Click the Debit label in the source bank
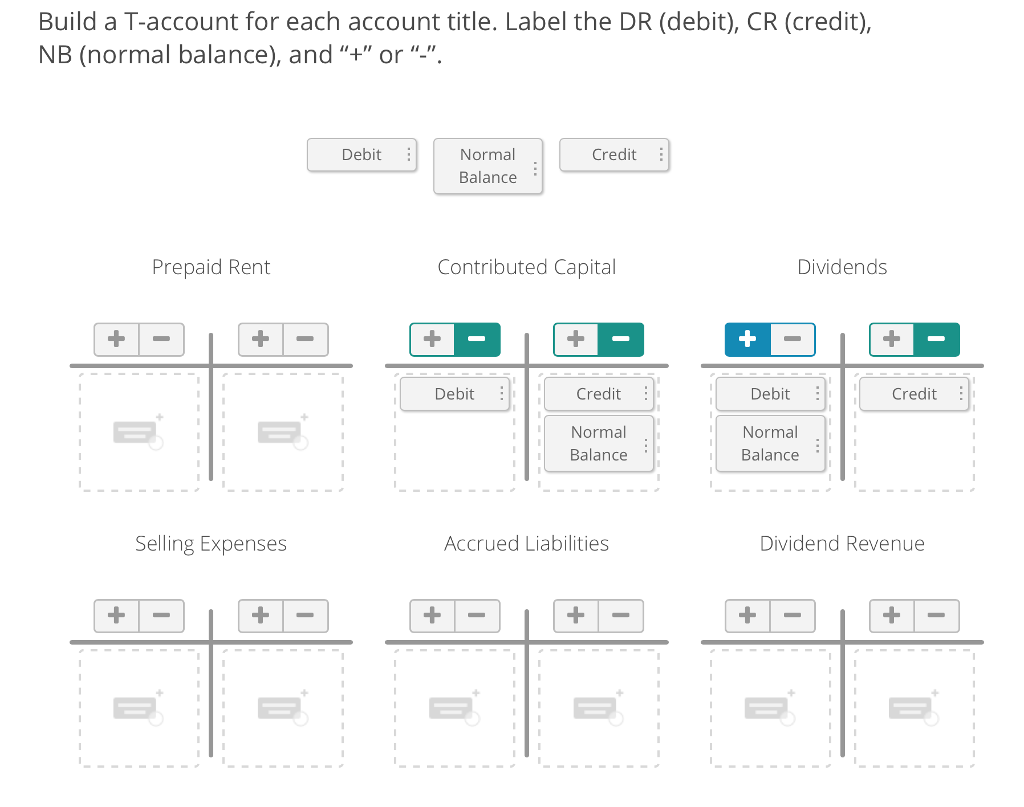This screenshot has width=1024, height=807. (x=362, y=155)
